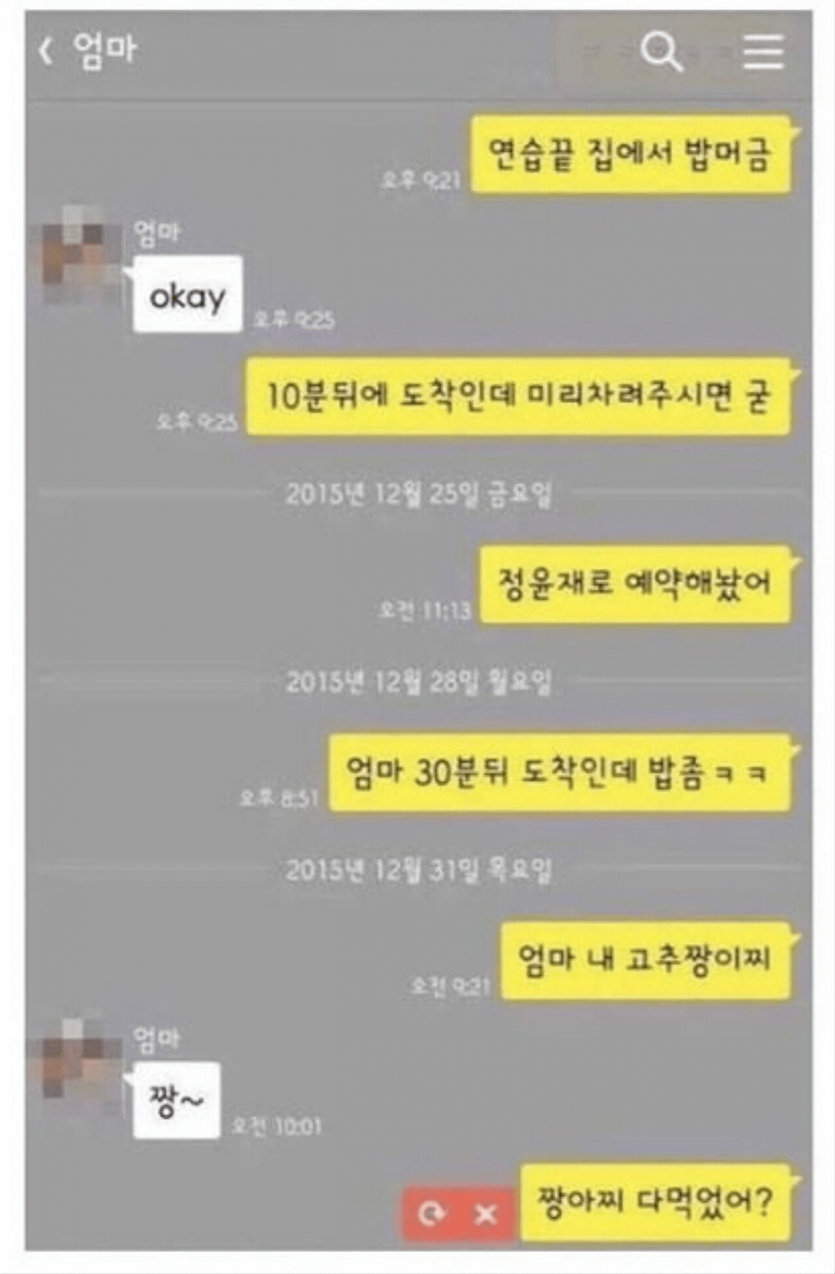835x1274 pixels.
Task: Tap the red X delete icon
Action: (x=487, y=1214)
